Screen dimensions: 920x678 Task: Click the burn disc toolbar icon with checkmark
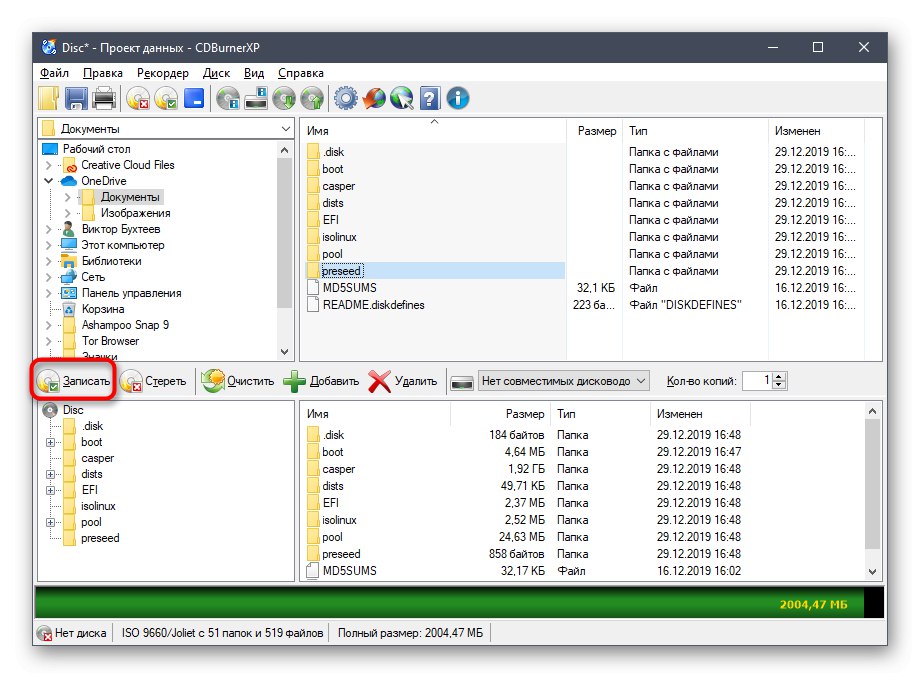(x=166, y=98)
